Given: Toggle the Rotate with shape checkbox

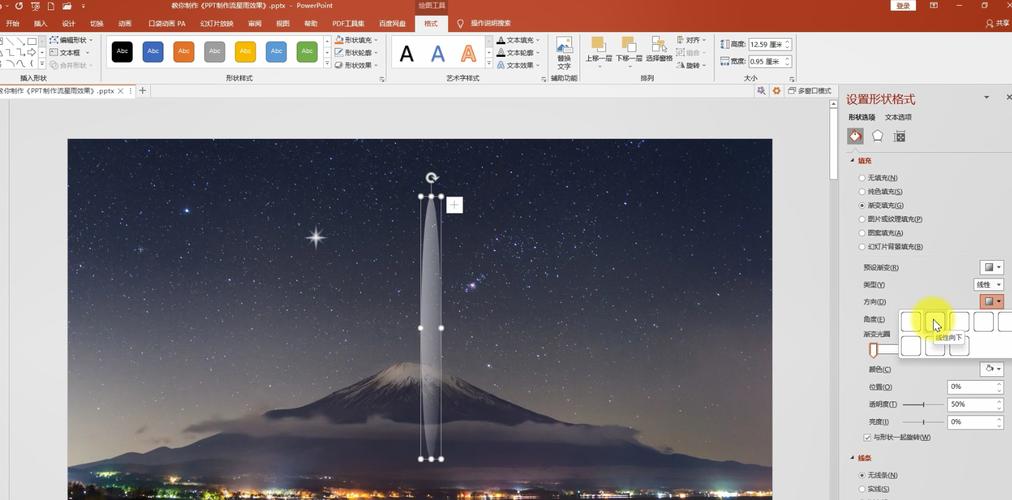Looking at the screenshot, I should coord(867,437).
